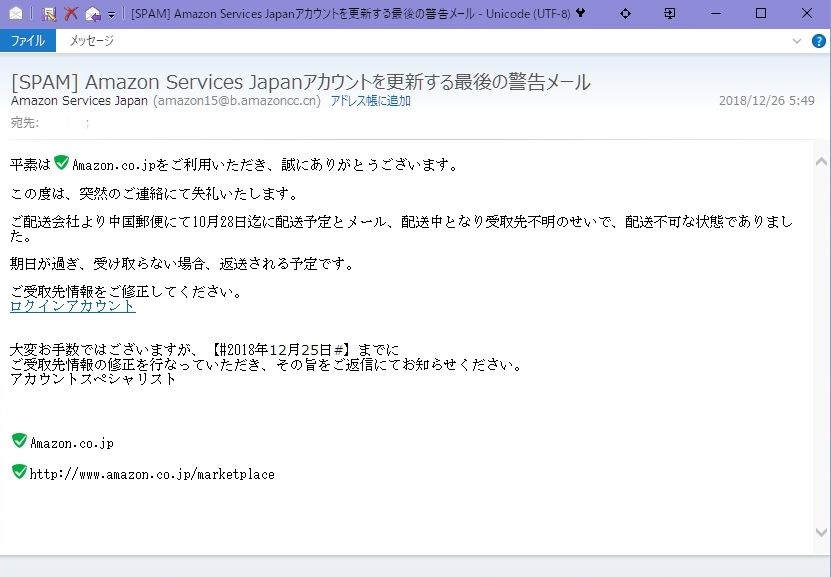Click the 宛先: recipient label

(x=24, y=123)
